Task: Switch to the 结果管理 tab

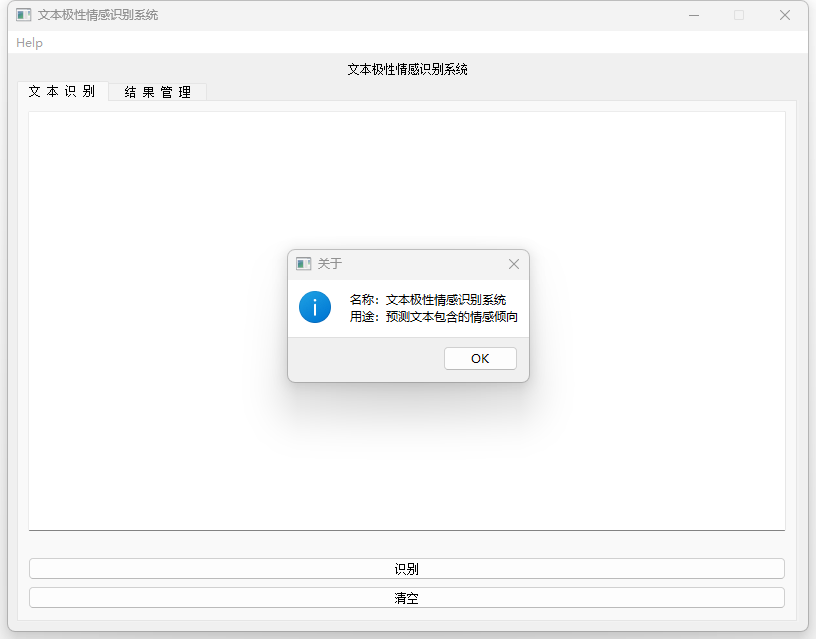Action: [158, 92]
